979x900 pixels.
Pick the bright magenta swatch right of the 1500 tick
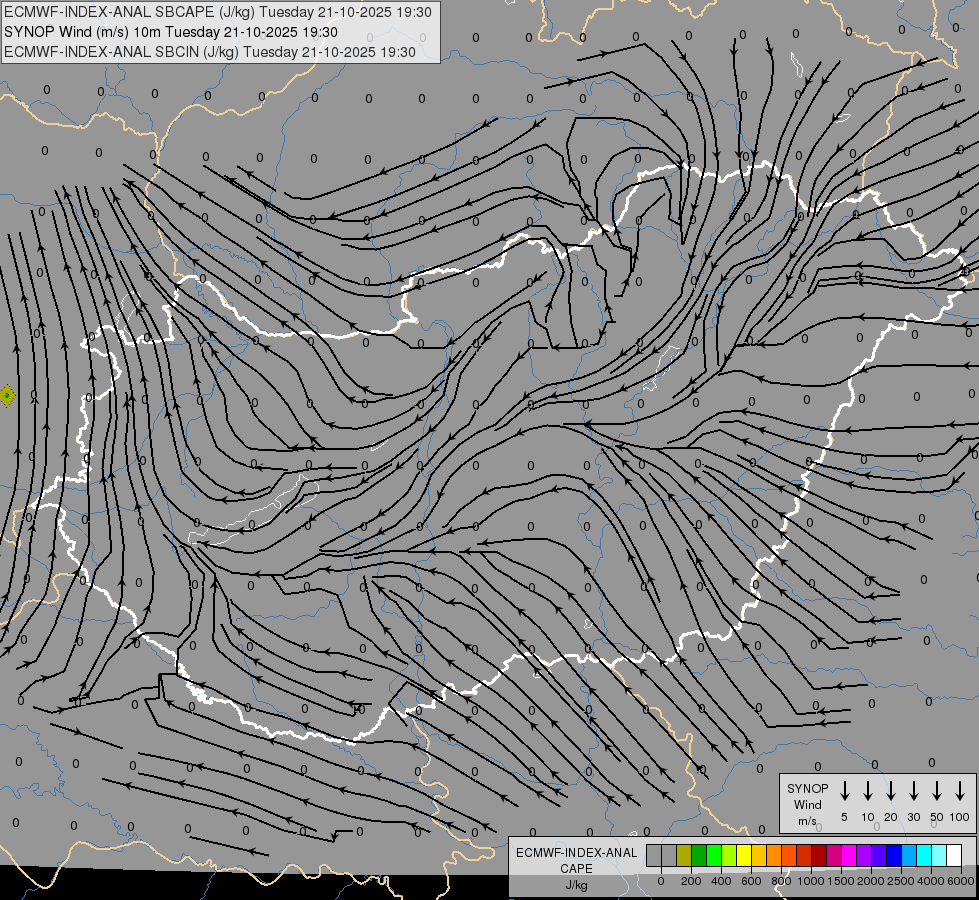click(x=849, y=855)
